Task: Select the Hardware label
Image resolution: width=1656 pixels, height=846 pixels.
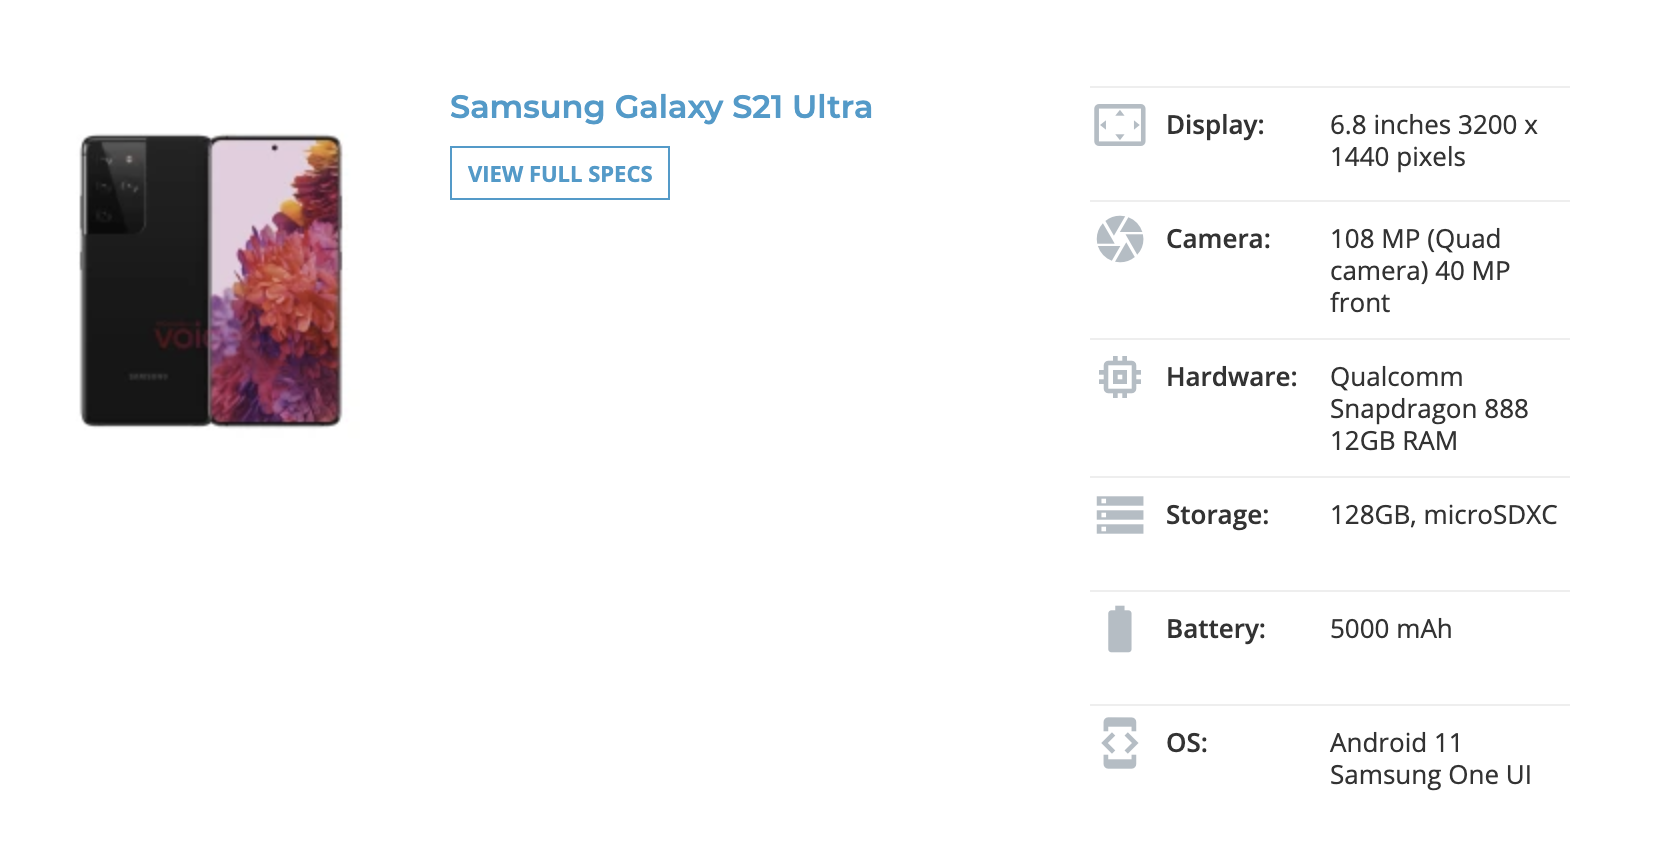Action: tap(1231, 377)
